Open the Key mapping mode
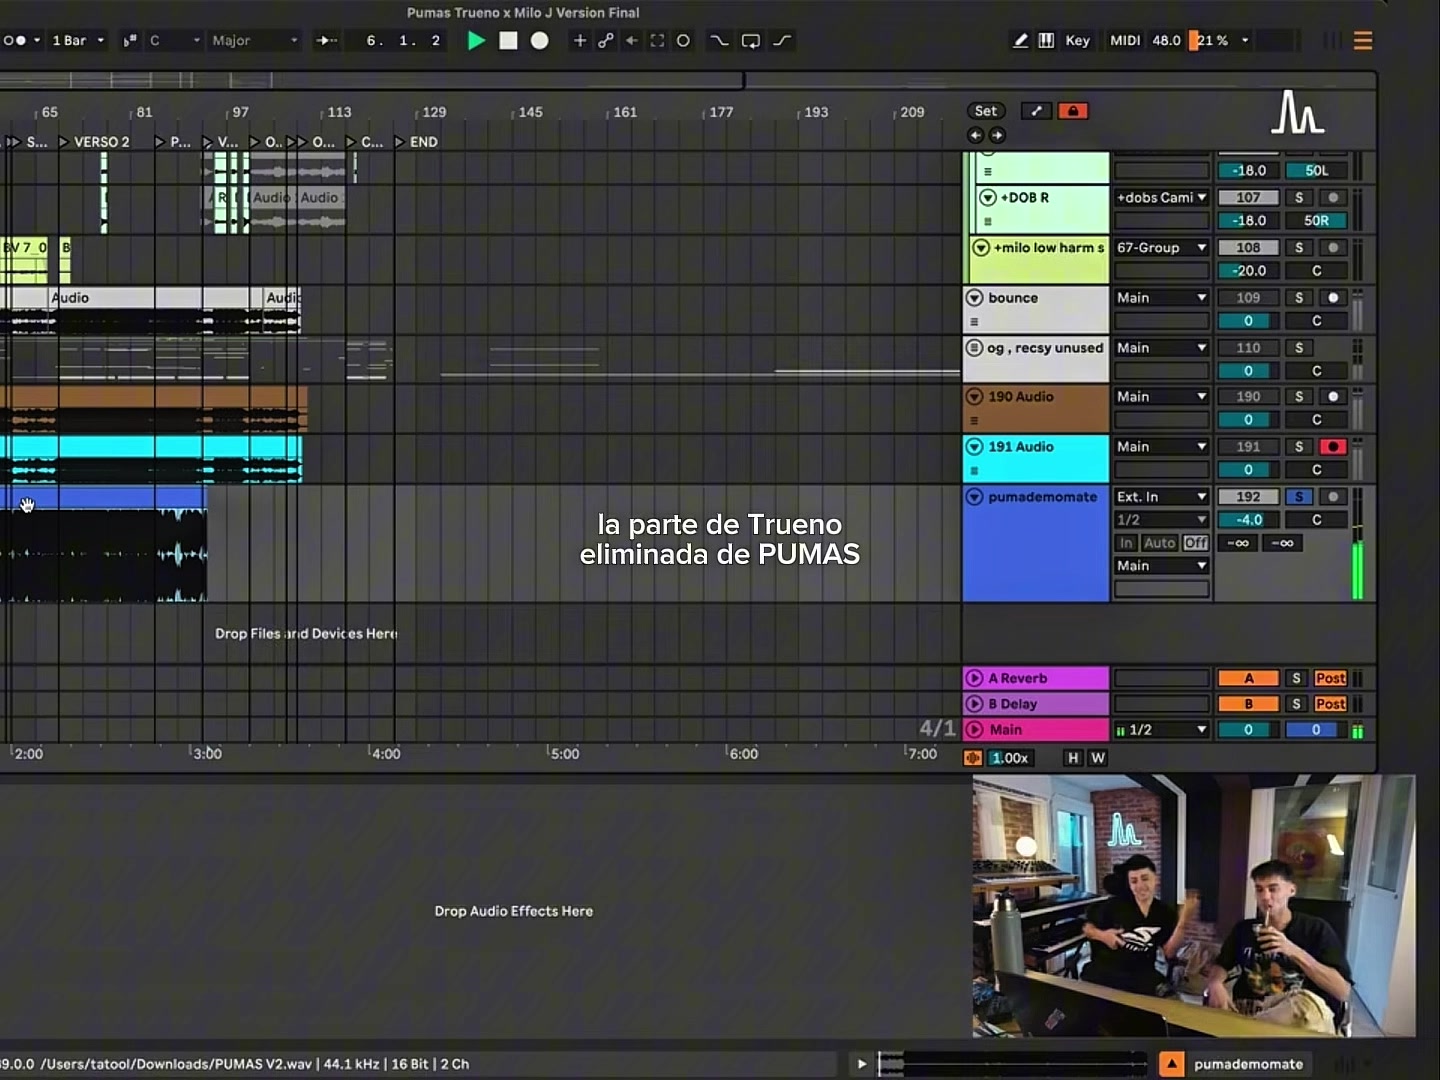1440x1080 pixels. tap(1077, 41)
